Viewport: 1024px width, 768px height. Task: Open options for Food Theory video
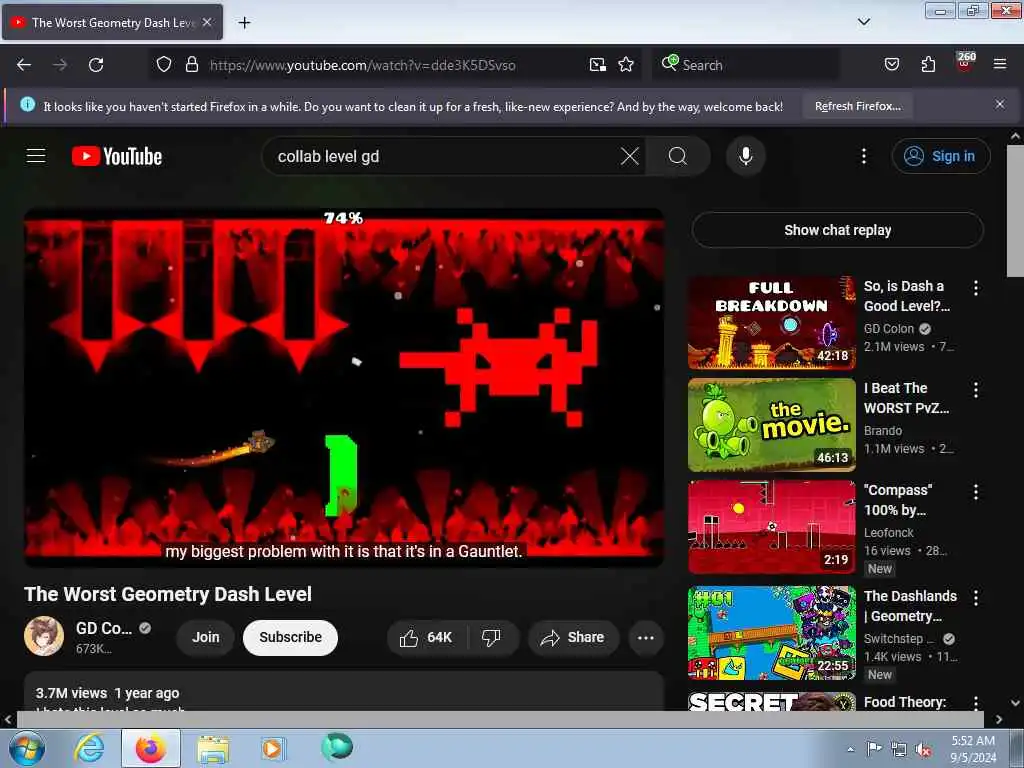click(976, 703)
